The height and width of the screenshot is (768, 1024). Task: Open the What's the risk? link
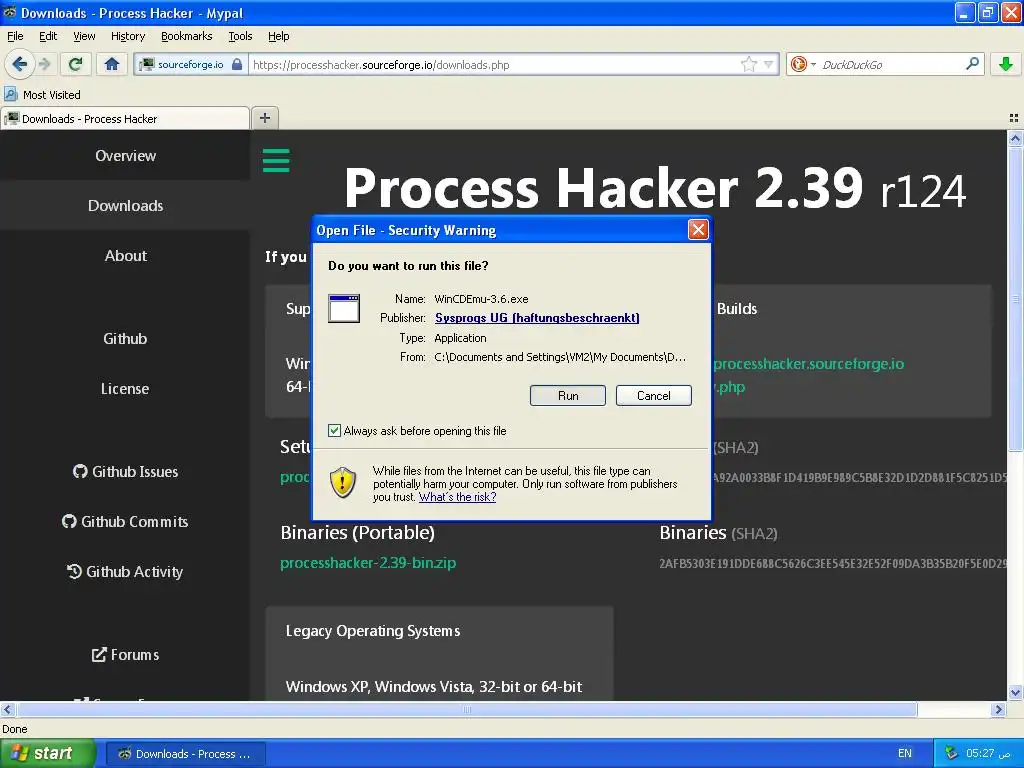pos(457,497)
